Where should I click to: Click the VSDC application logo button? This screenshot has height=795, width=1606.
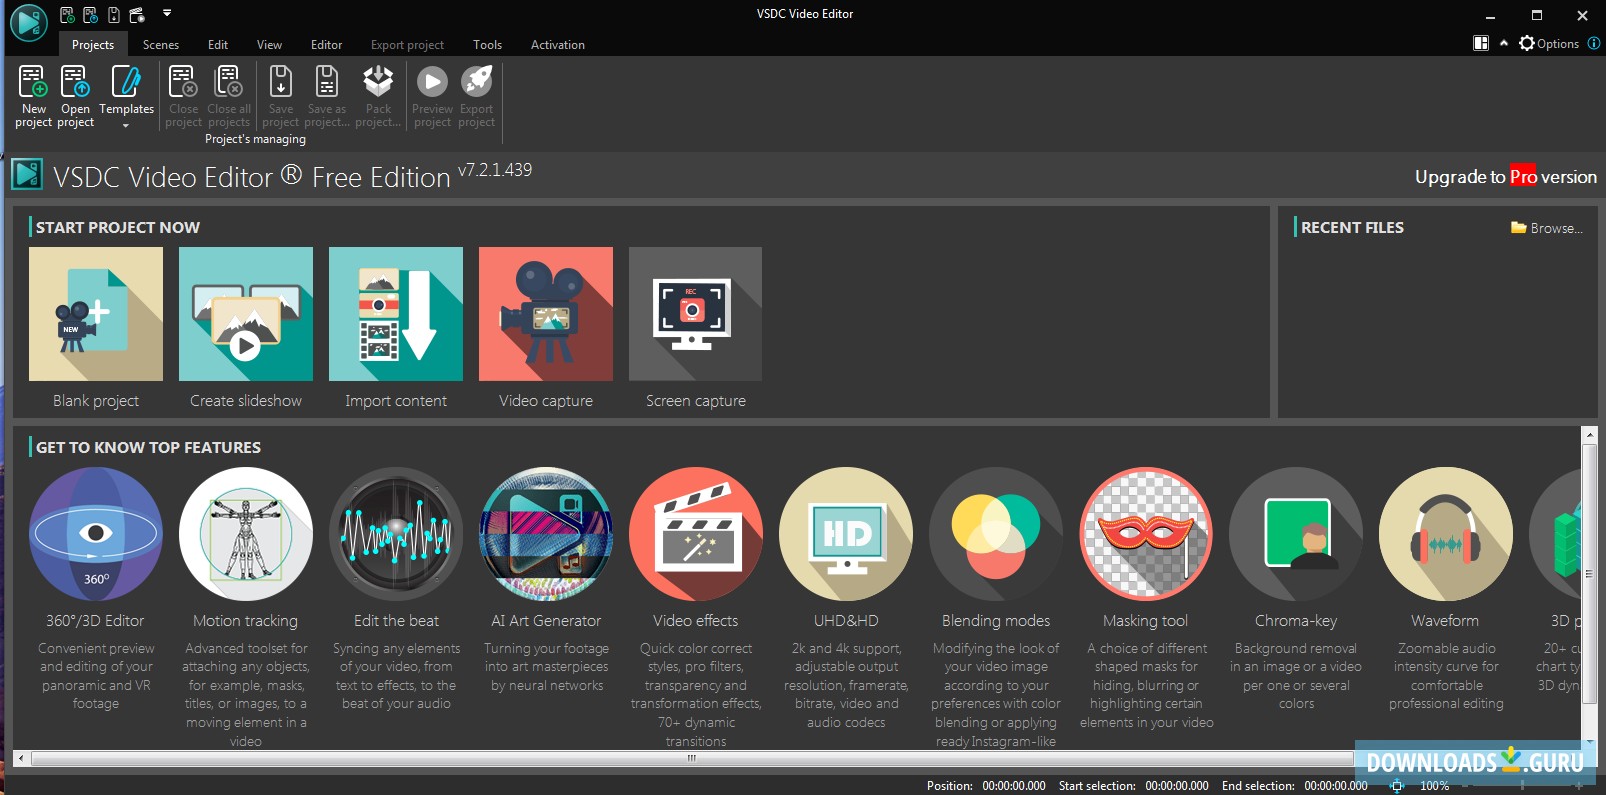click(28, 23)
